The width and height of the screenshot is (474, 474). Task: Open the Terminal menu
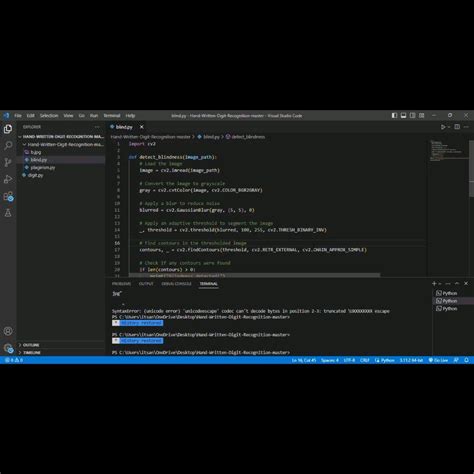click(112, 116)
